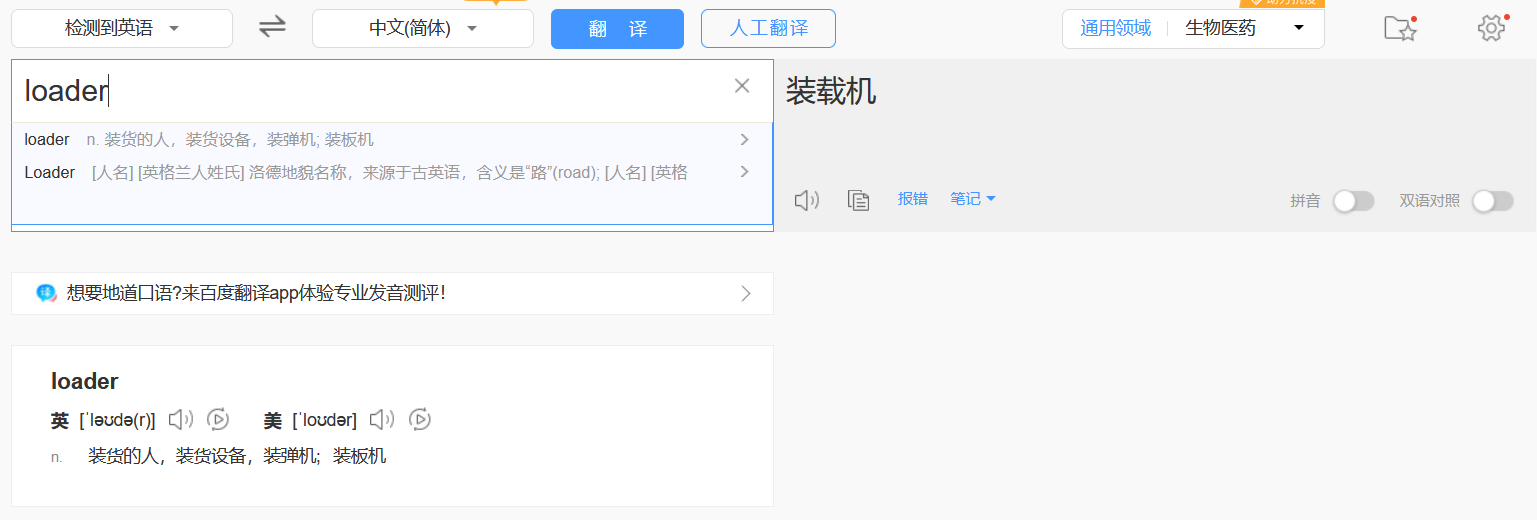This screenshot has height=520, width=1537.
Task: Click the 人工翻译 button
Action: click(x=768, y=28)
